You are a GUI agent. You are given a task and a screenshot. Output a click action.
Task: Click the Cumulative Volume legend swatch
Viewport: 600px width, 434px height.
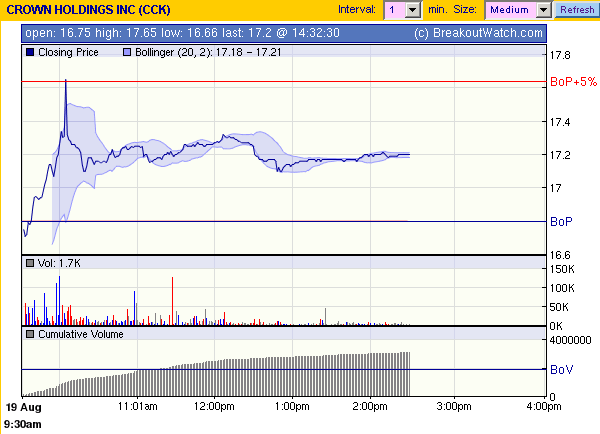pos(30,334)
